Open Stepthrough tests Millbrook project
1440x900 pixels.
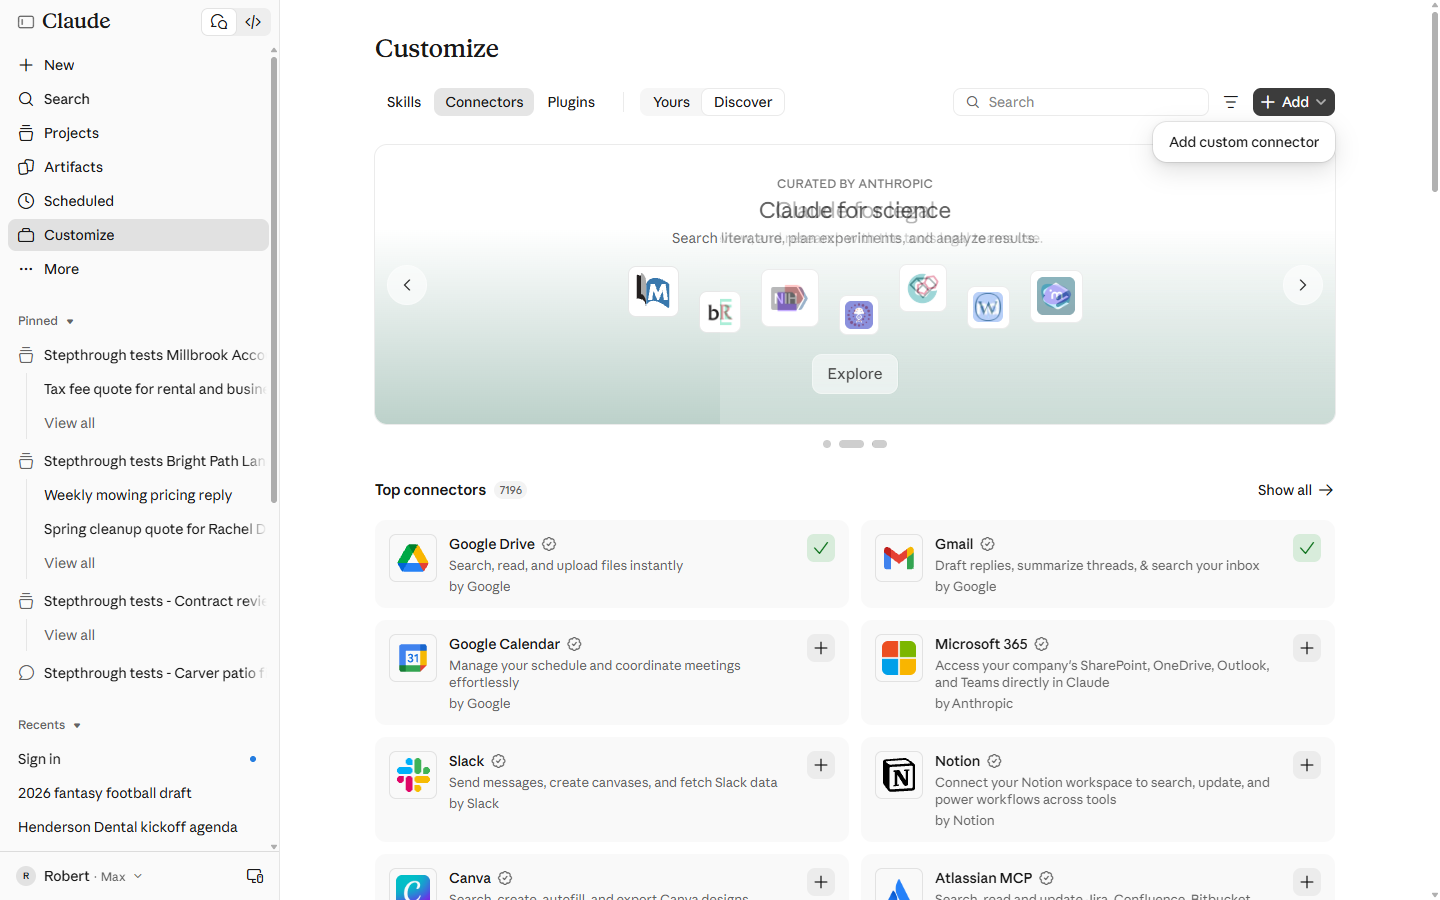click(138, 355)
